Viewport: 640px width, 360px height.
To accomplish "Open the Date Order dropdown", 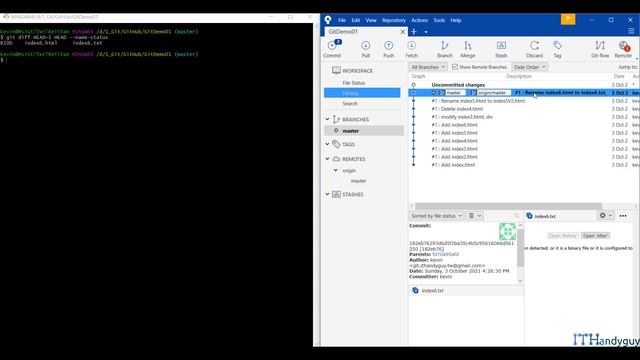I will [529, 67].
